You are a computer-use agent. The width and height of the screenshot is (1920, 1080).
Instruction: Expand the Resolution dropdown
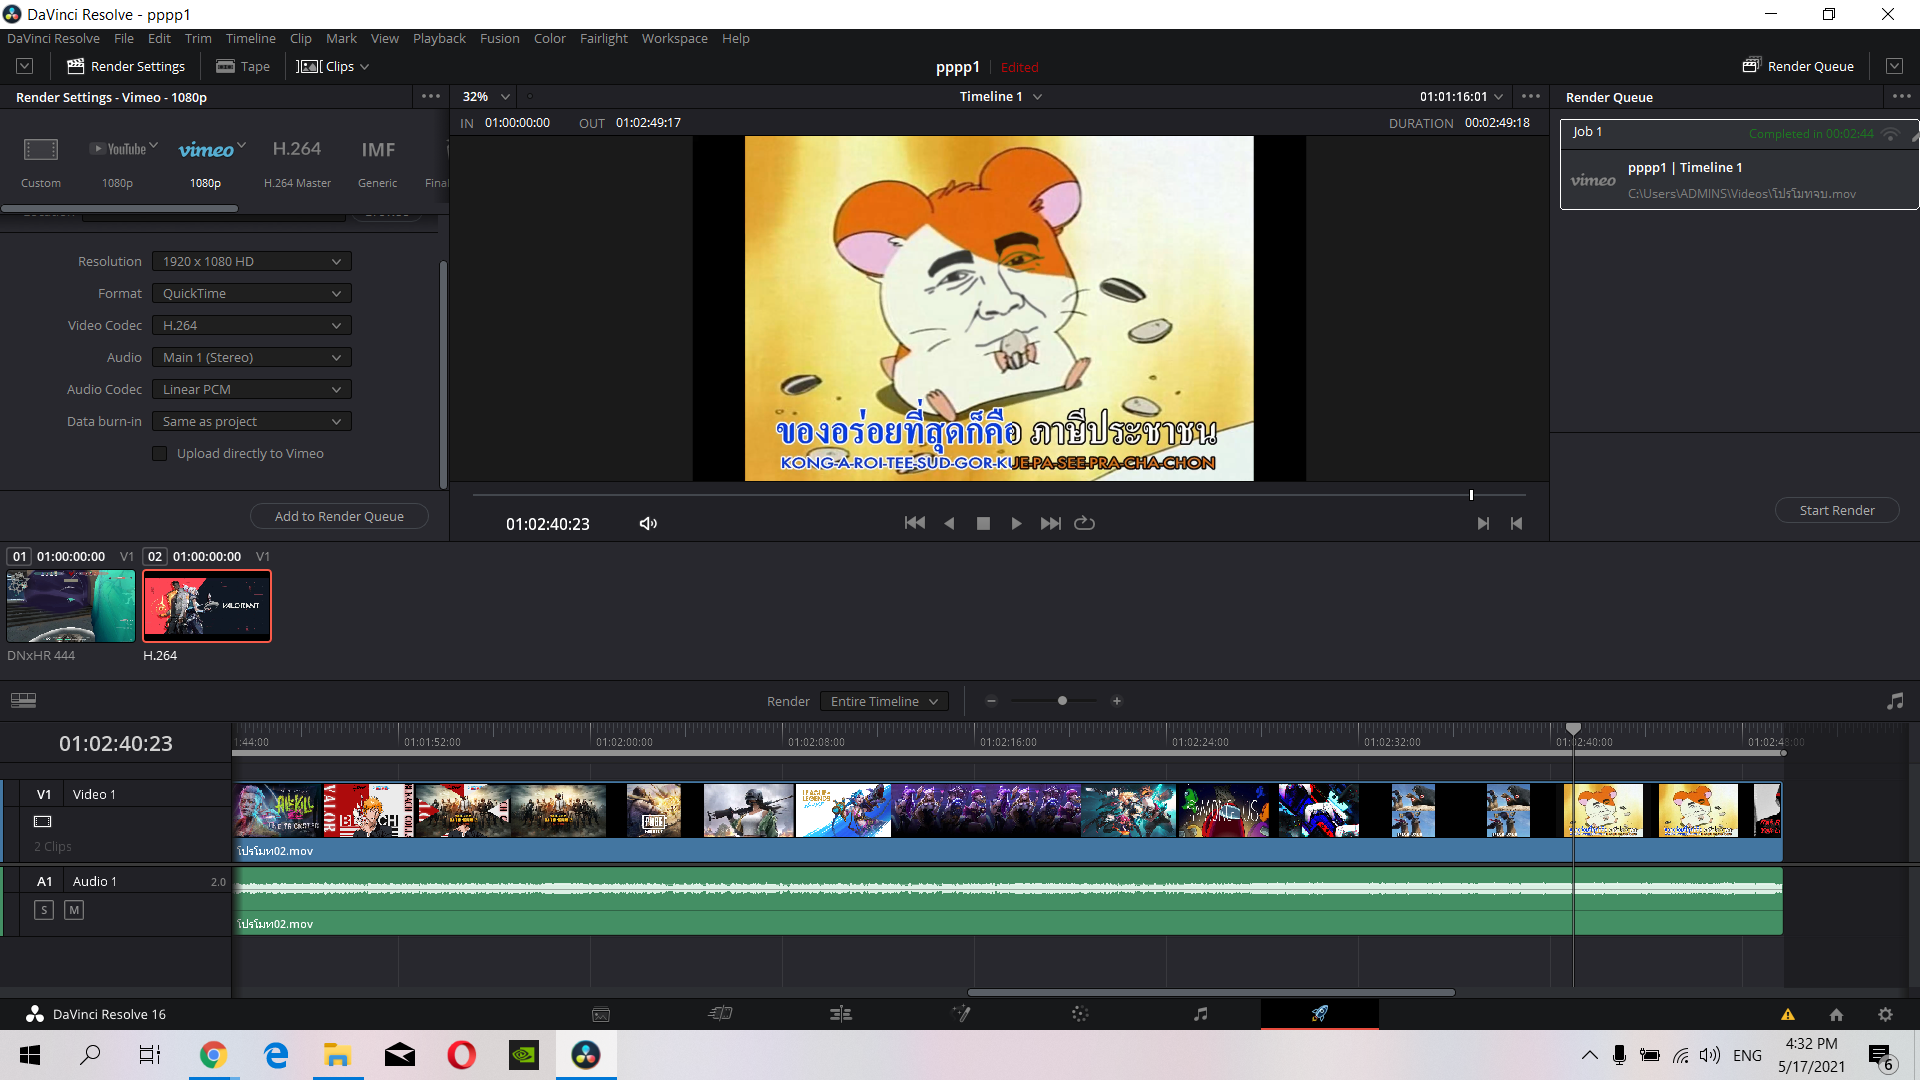pyautogui.click(x=252, y=262)
